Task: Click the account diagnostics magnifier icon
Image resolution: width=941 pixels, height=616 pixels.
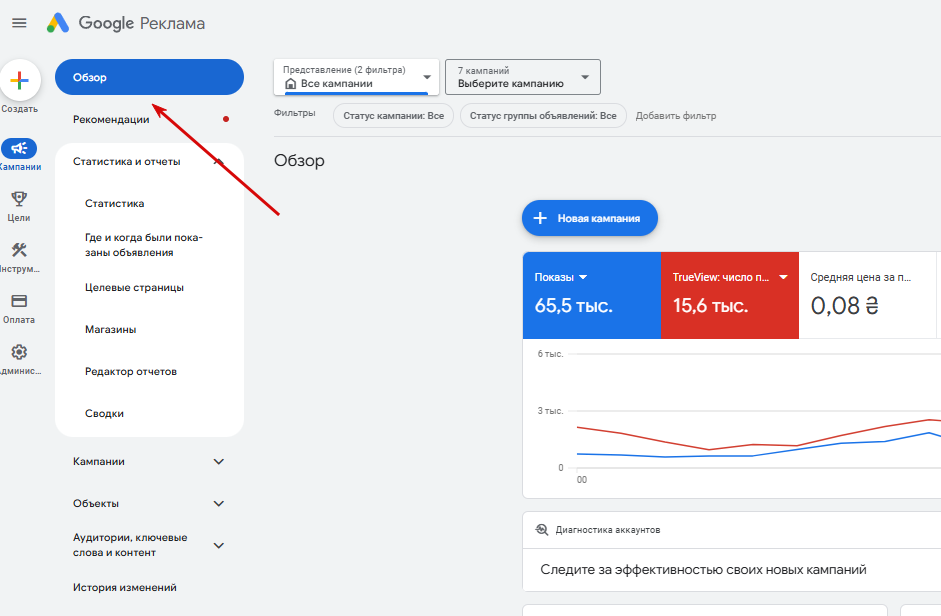Action: point(541,530)
